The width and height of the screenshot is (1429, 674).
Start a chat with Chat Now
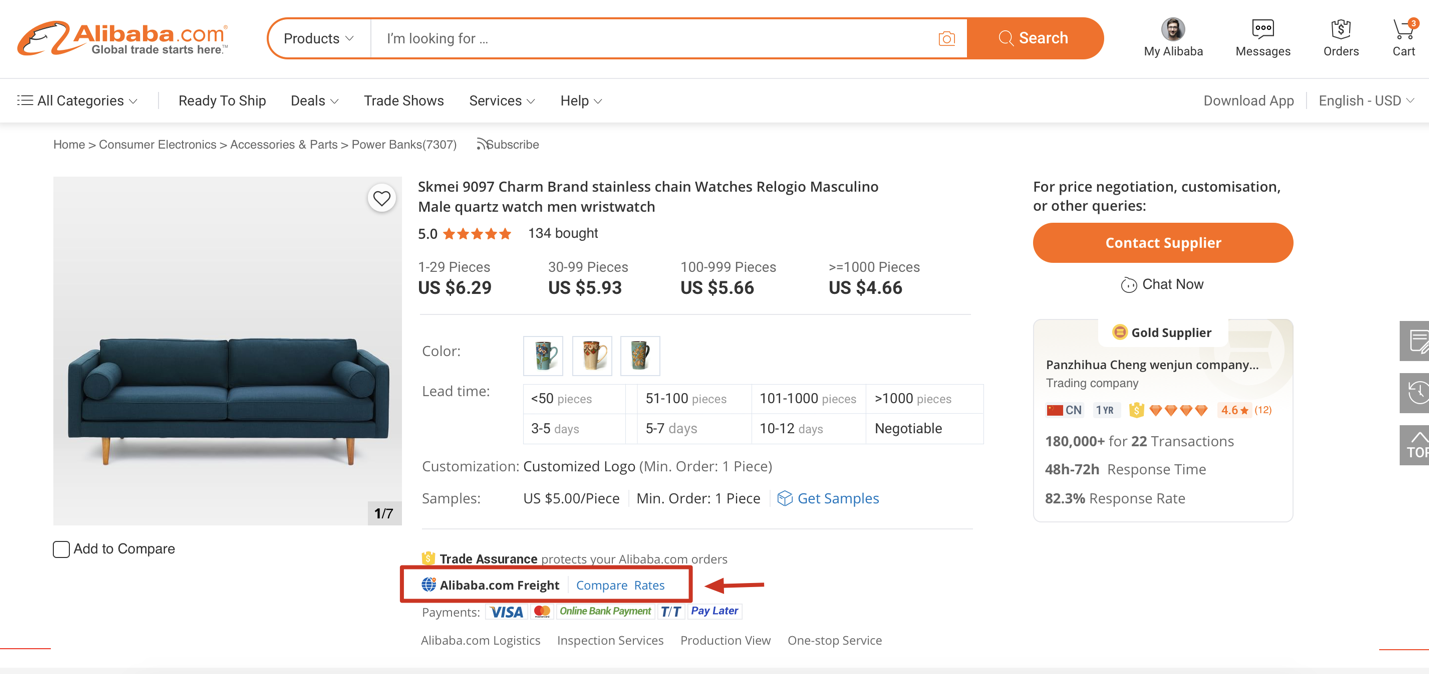pyautogui.click(x=1162, y=285)
